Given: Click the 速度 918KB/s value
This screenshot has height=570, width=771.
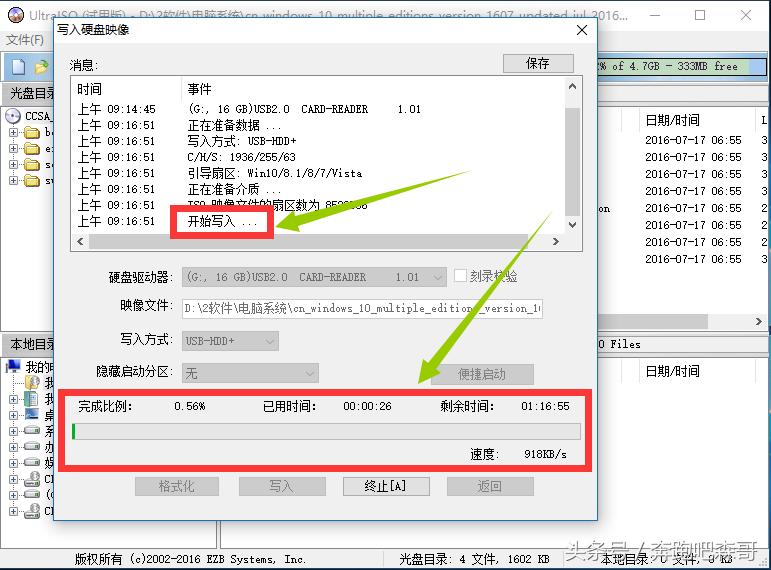Looking at the screenshot, I should pos(545,454).
